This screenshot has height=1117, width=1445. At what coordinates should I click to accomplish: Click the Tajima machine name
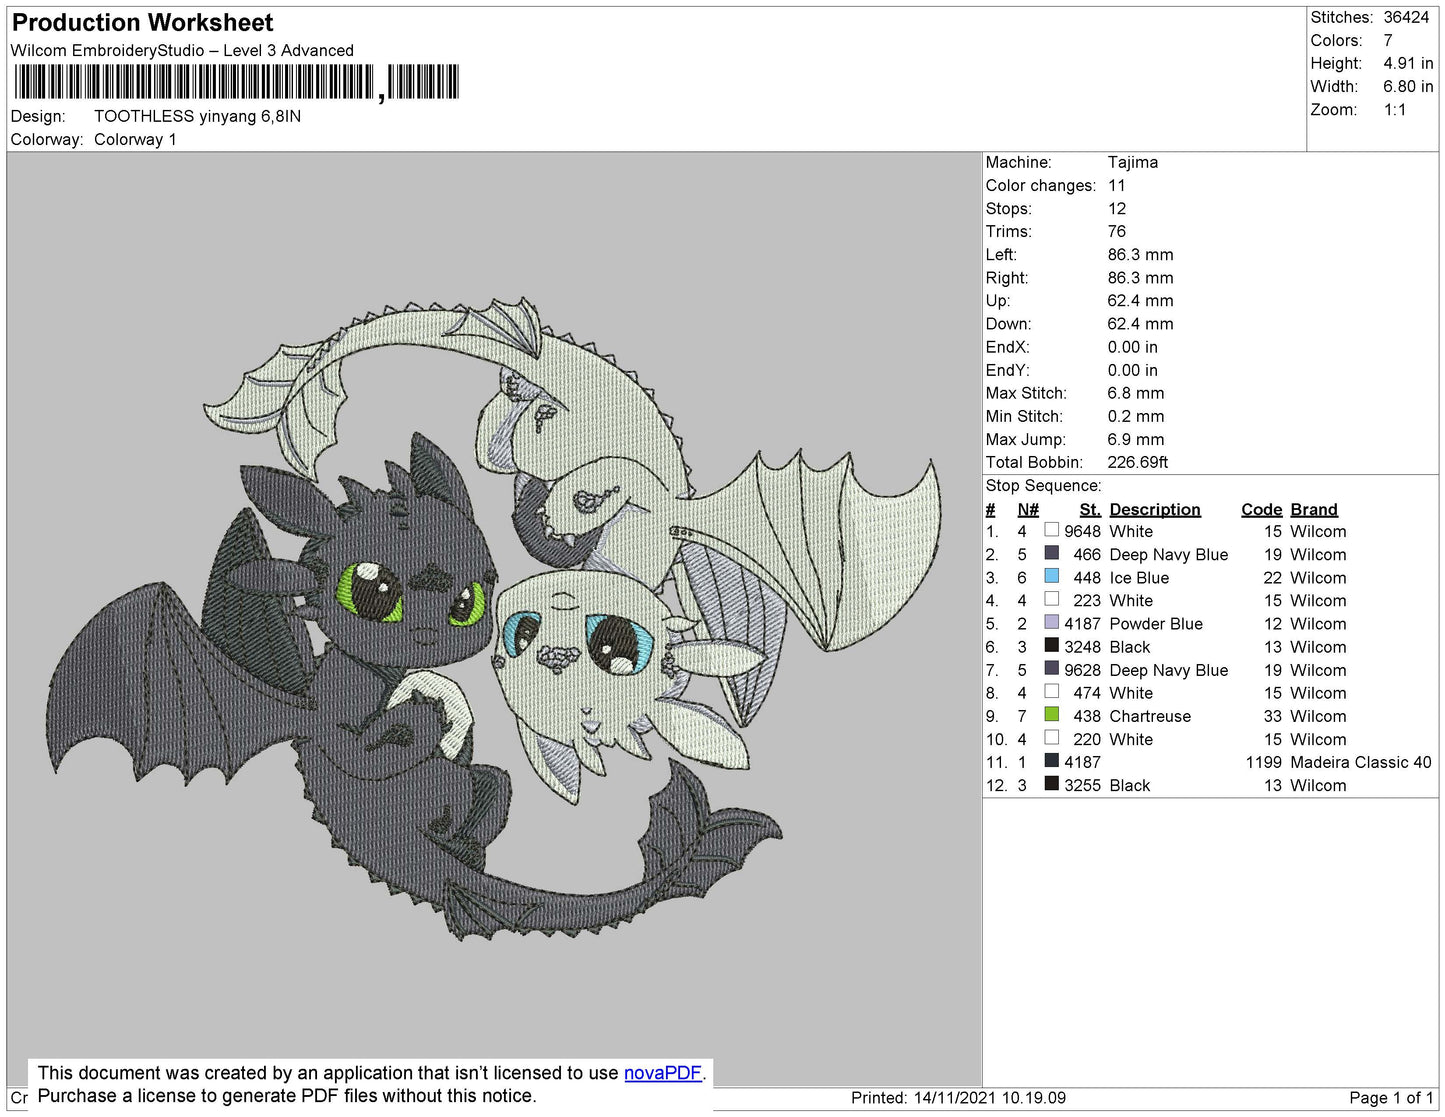click(1132, 162)
